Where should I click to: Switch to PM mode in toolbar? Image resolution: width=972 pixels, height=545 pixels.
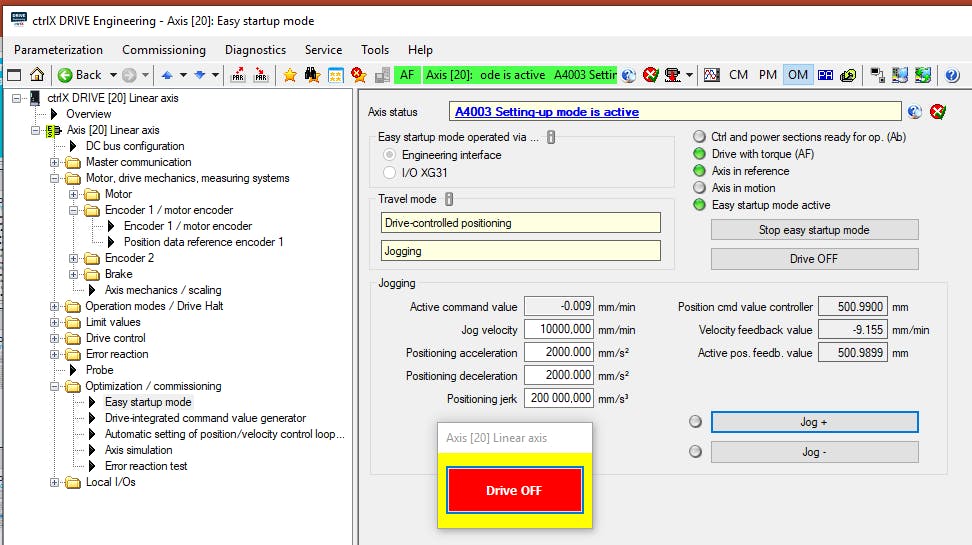pos(767,75)
